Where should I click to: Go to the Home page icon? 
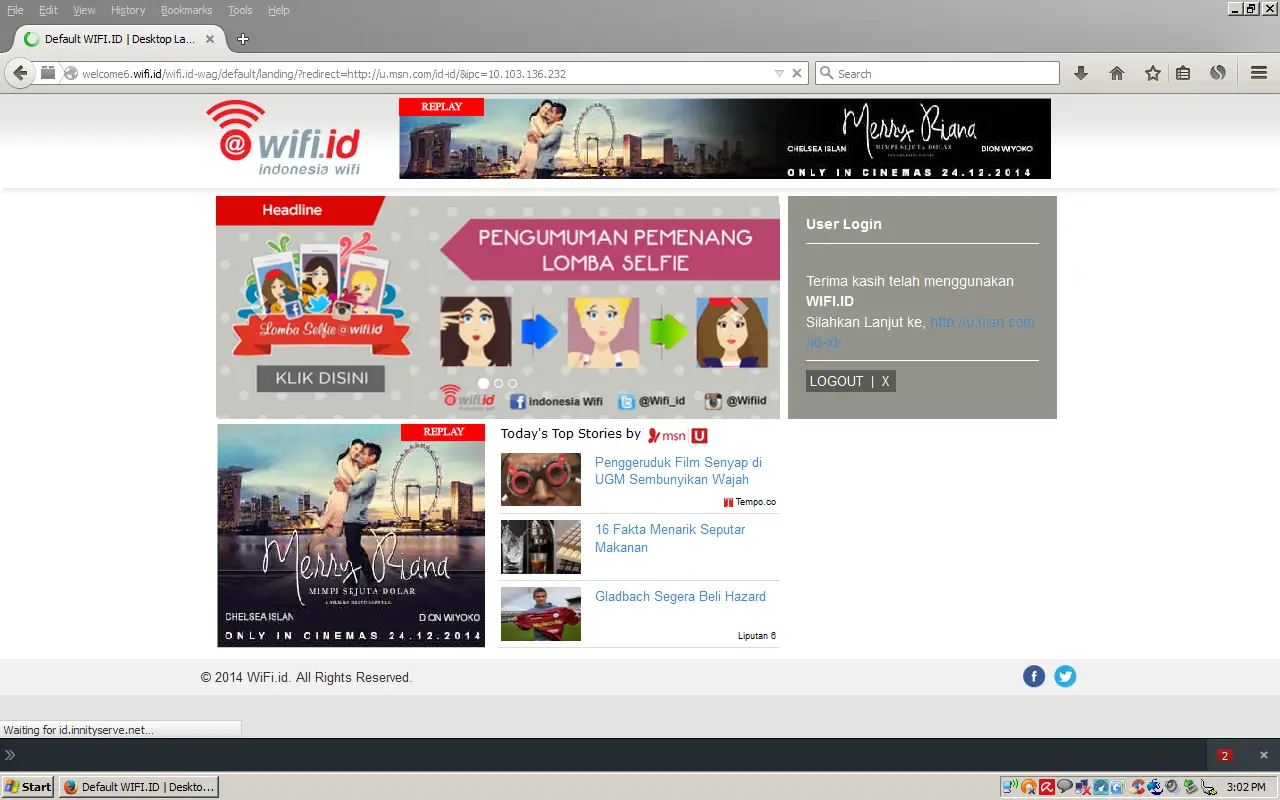pyautogui.click(x=1117, y=73)
